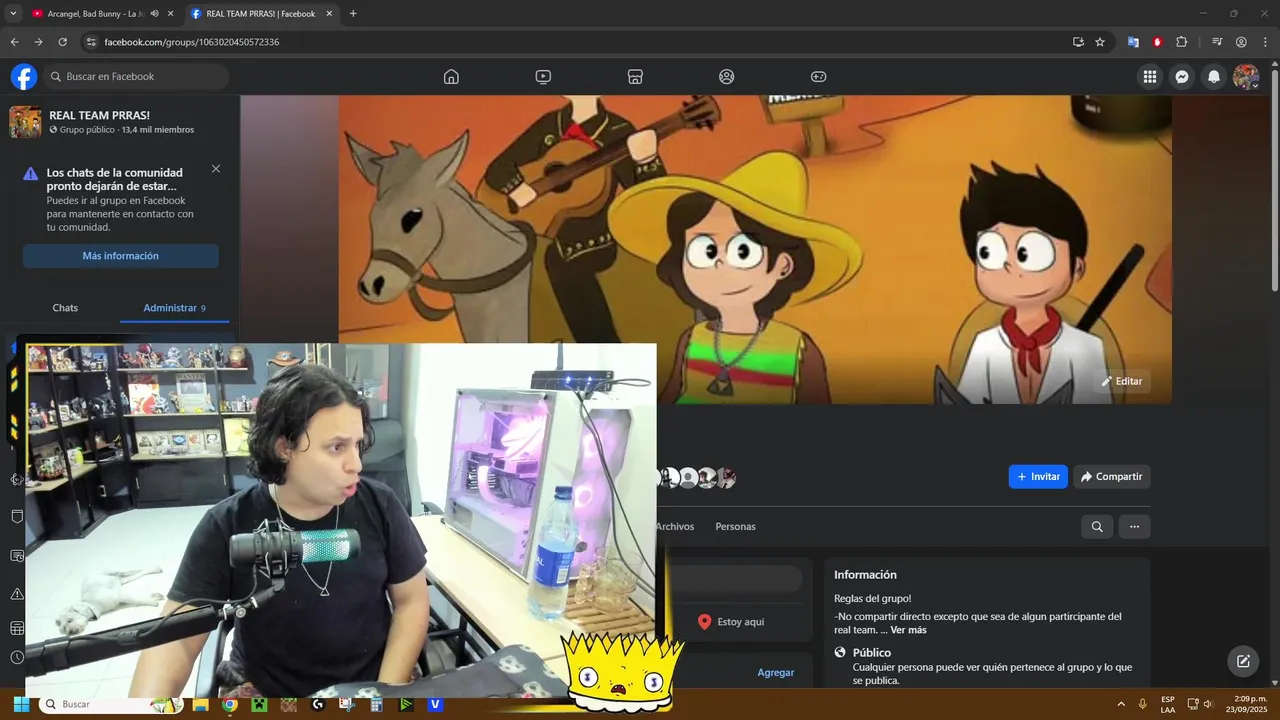Viewport: 1280px width, 720px height.
Task: Click the Estoy aquí check-in button
Action: 731,622
